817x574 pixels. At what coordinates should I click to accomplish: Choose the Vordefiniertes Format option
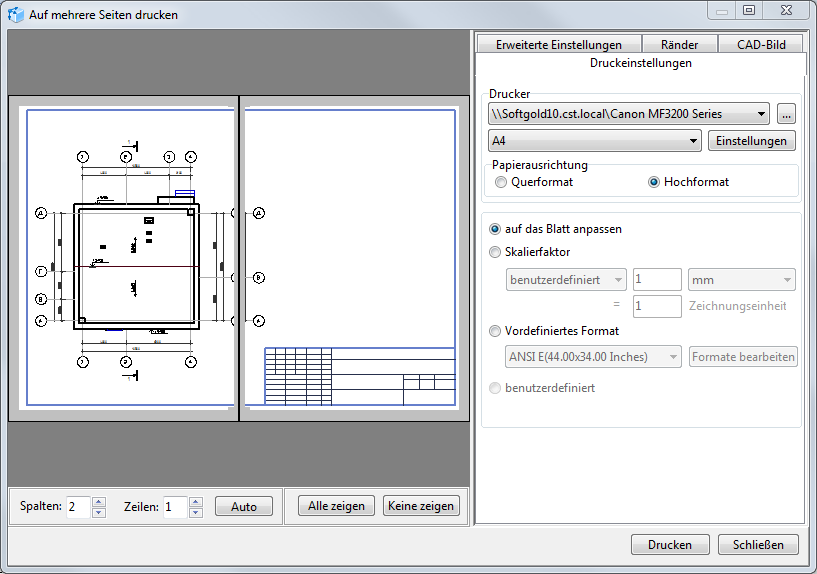(496, 331)
